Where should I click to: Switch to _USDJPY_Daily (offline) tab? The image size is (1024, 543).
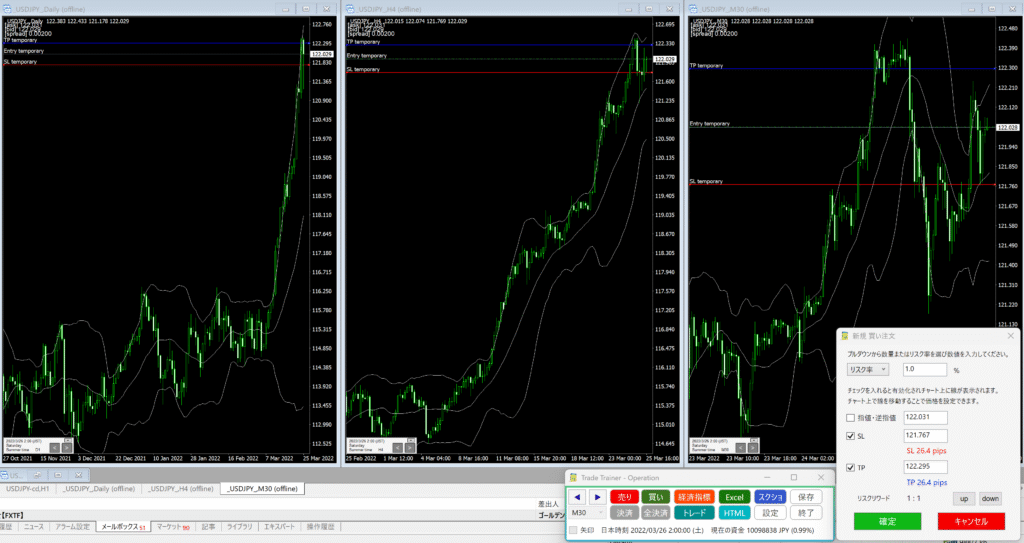(x=99, y=489)
